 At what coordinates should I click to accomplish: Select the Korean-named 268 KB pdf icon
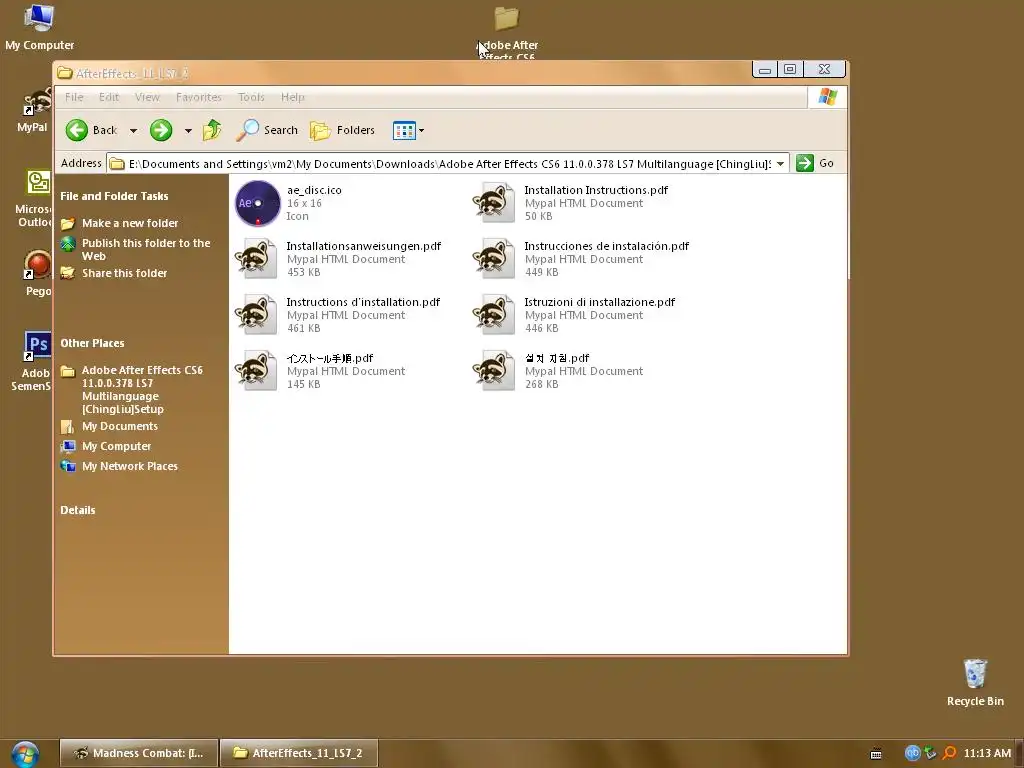pos(494,371)
